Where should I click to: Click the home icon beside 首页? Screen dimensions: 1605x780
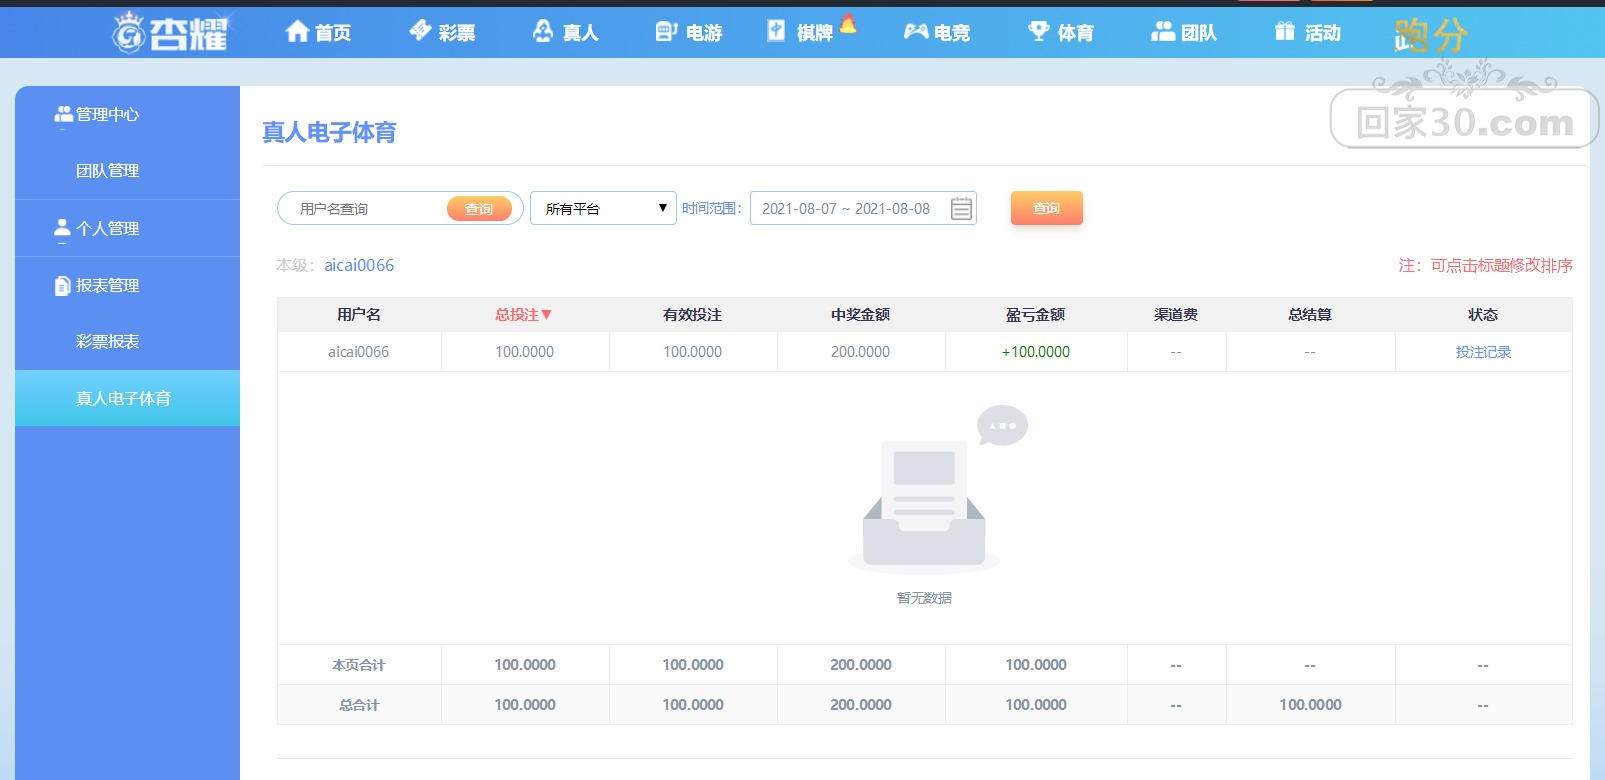pyautogui.click(x=297, y=31)
